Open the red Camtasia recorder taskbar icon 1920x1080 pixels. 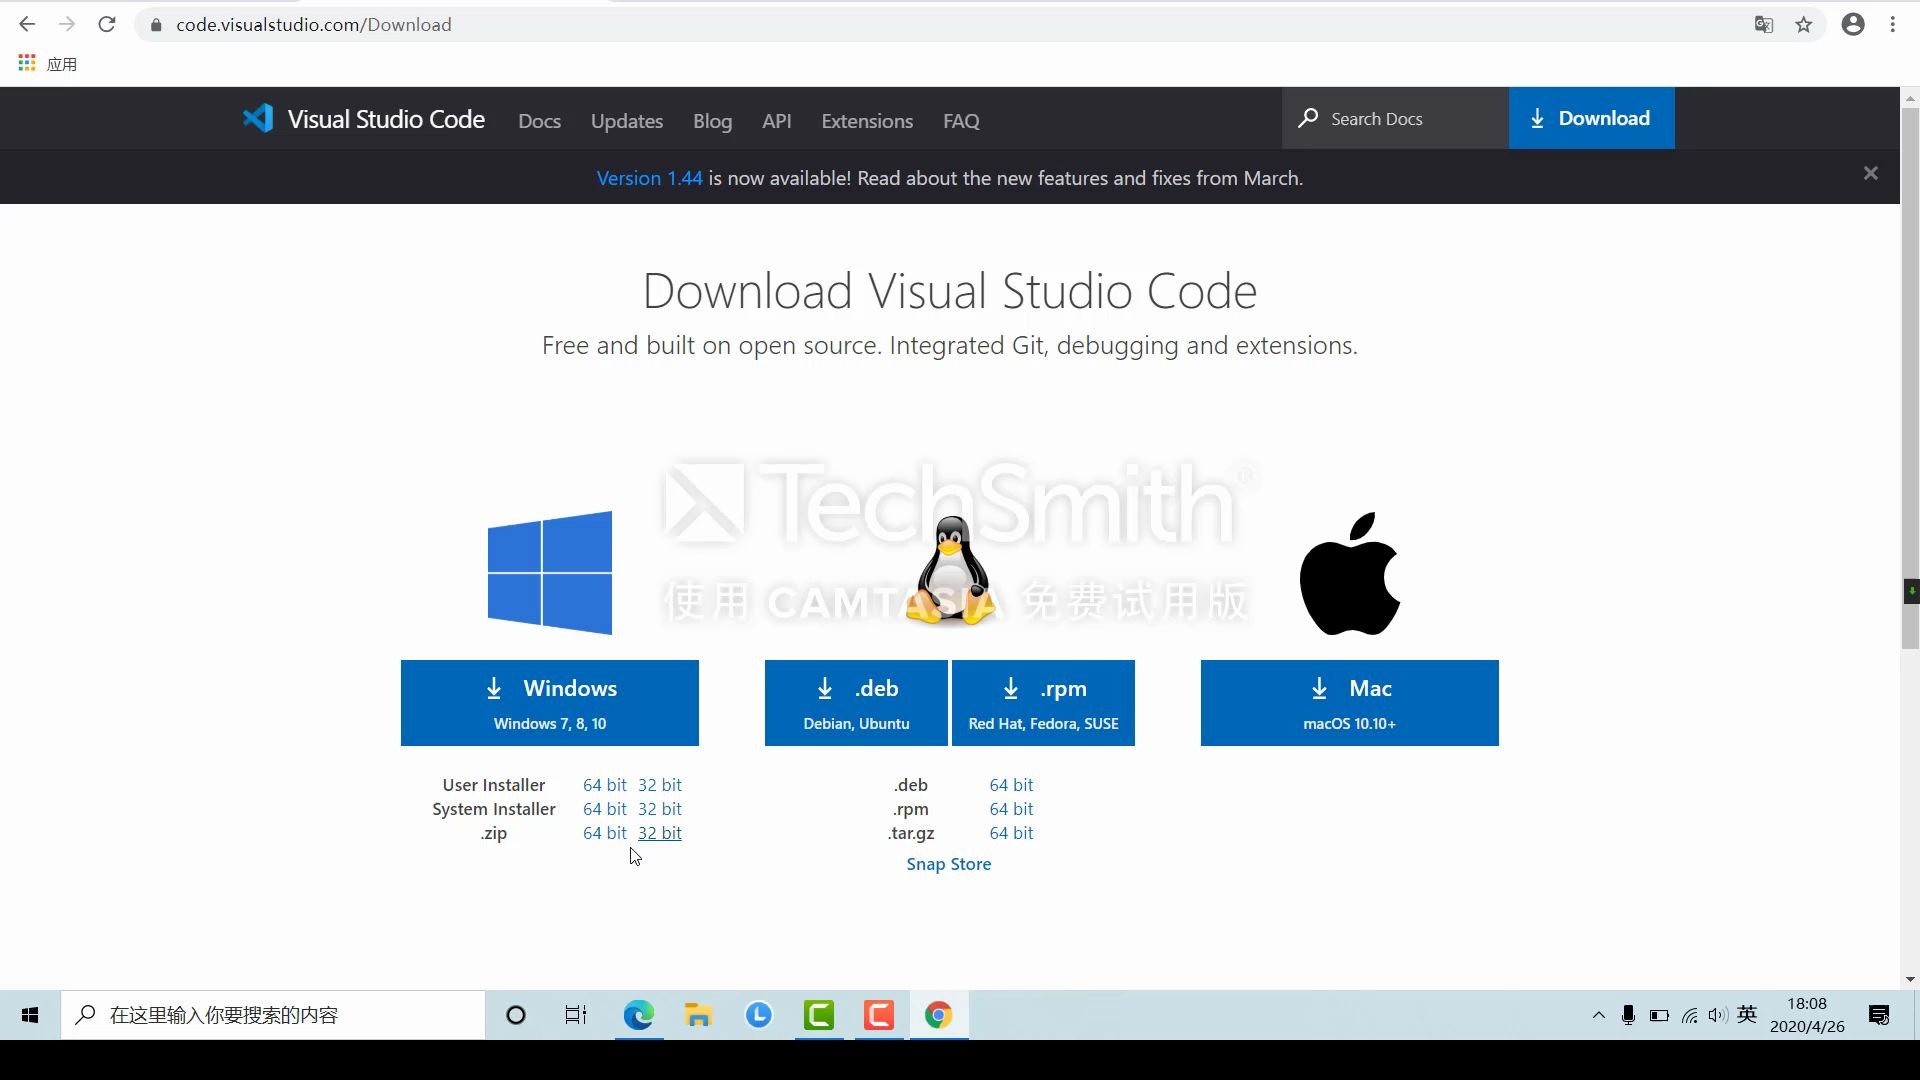click(879, 1015)
